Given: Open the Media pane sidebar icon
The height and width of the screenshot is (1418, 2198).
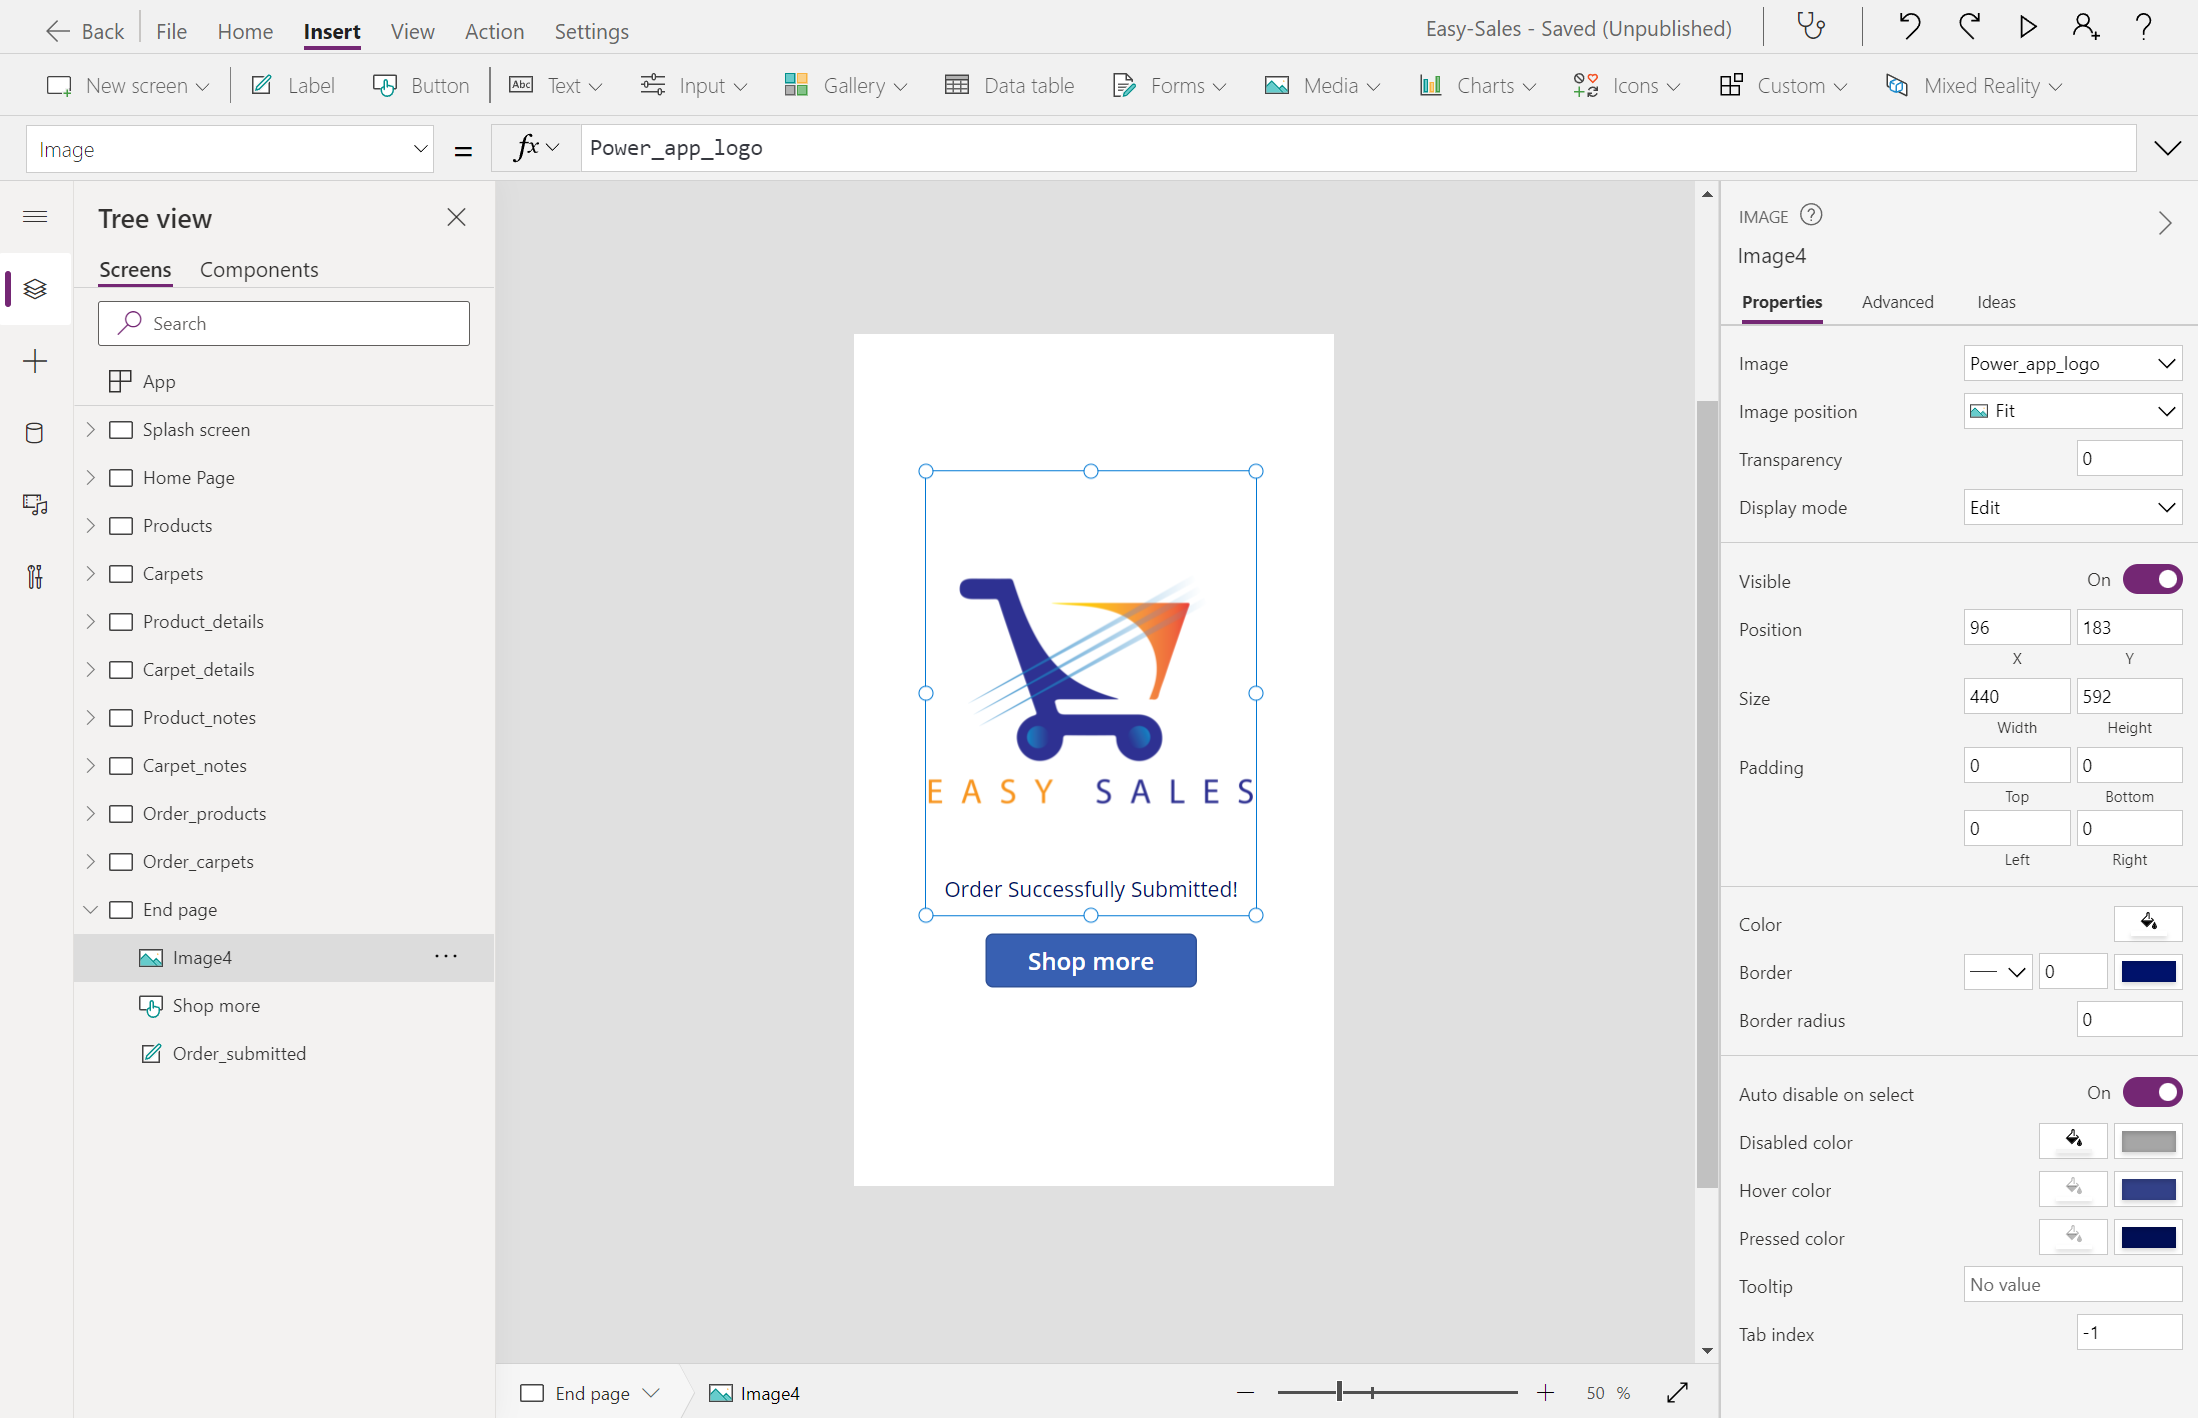Looking at the screenshot, I should (35, 505).
